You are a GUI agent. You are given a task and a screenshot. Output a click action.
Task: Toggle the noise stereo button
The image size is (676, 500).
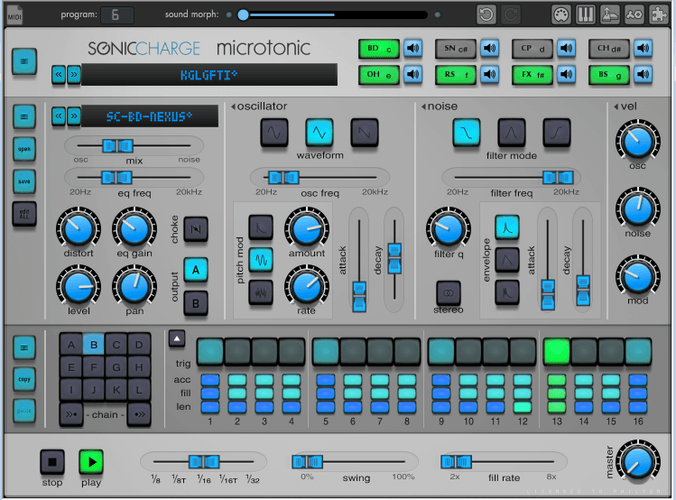tap(448, 292)
